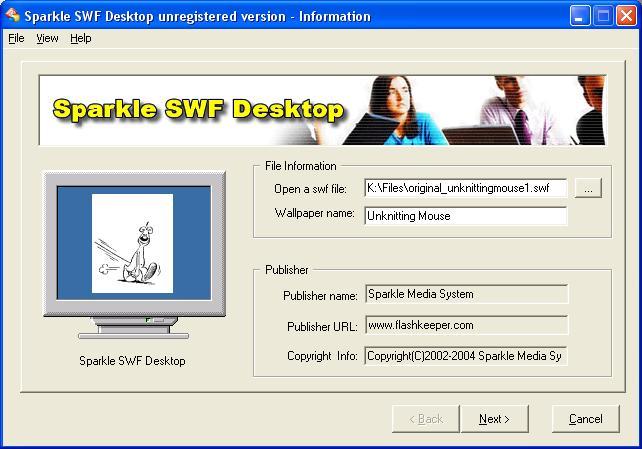Click the browse '...' button for swf file
Image resolution: width=642 pixels, height=449 pixels.
click(x=588, y=188)
